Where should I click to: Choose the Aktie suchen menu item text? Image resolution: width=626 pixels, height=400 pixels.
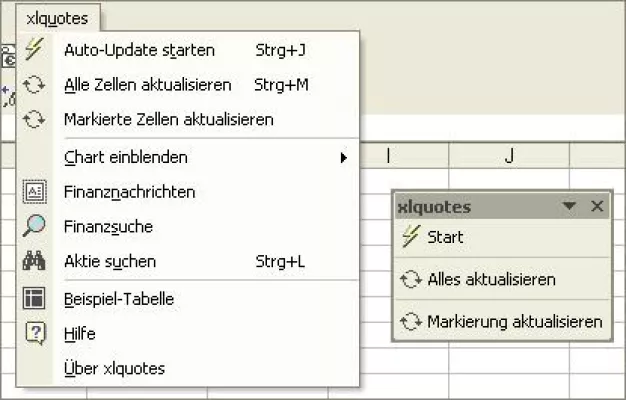[109, 261]
